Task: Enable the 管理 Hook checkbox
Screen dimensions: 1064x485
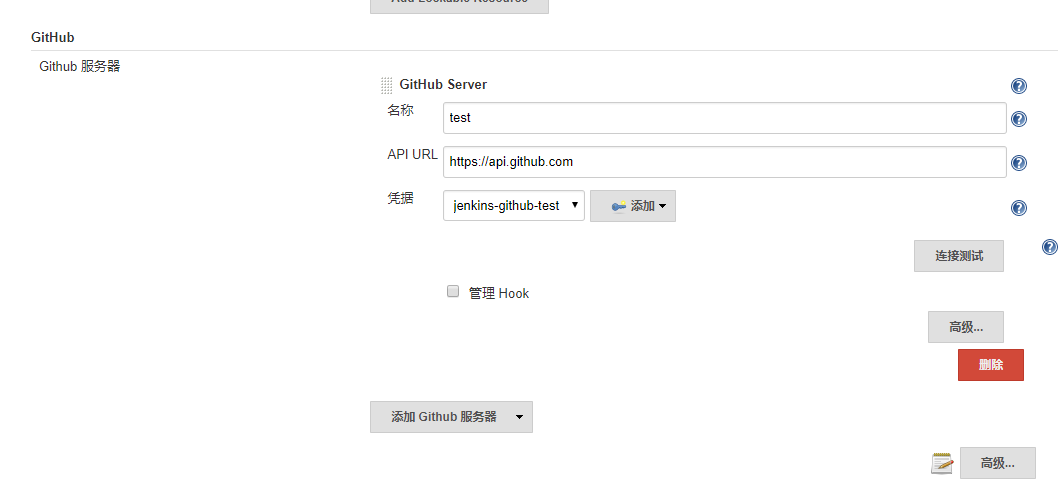Action: coord(453,292)
